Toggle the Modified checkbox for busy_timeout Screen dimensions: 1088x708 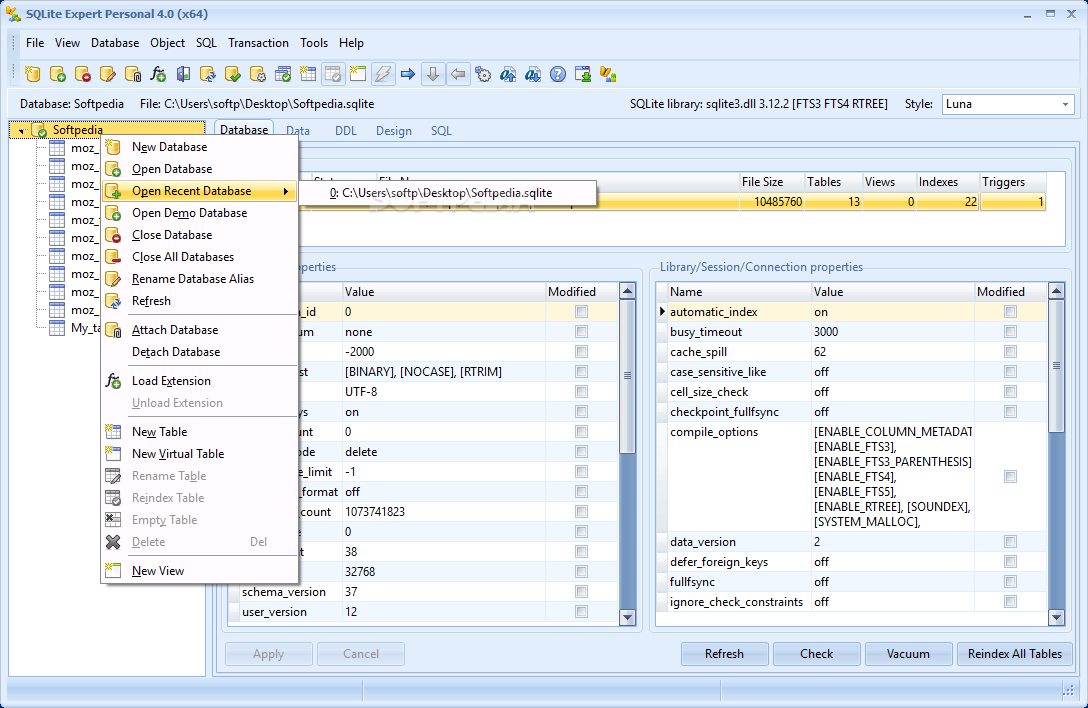pyautogui.click(x=1010, y=332)
